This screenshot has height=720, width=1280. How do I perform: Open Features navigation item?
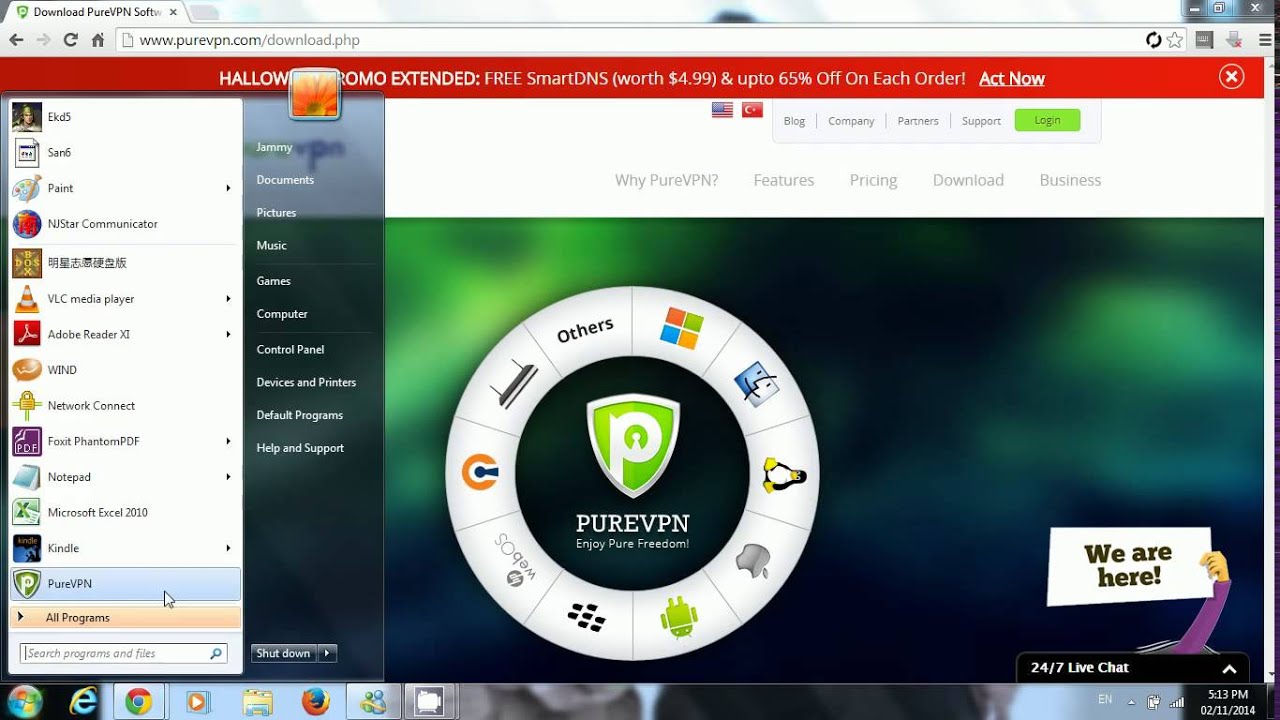tap(784, 180)
